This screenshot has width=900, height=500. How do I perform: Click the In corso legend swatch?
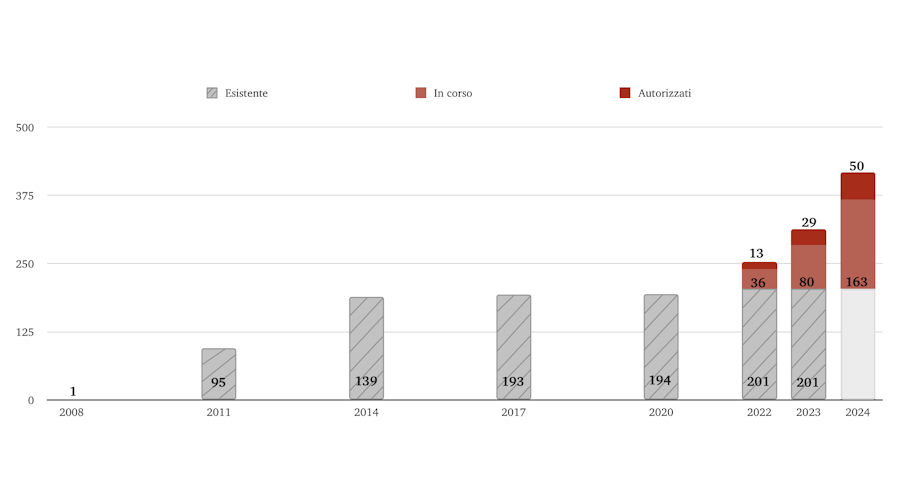click(x=421, y=93)
